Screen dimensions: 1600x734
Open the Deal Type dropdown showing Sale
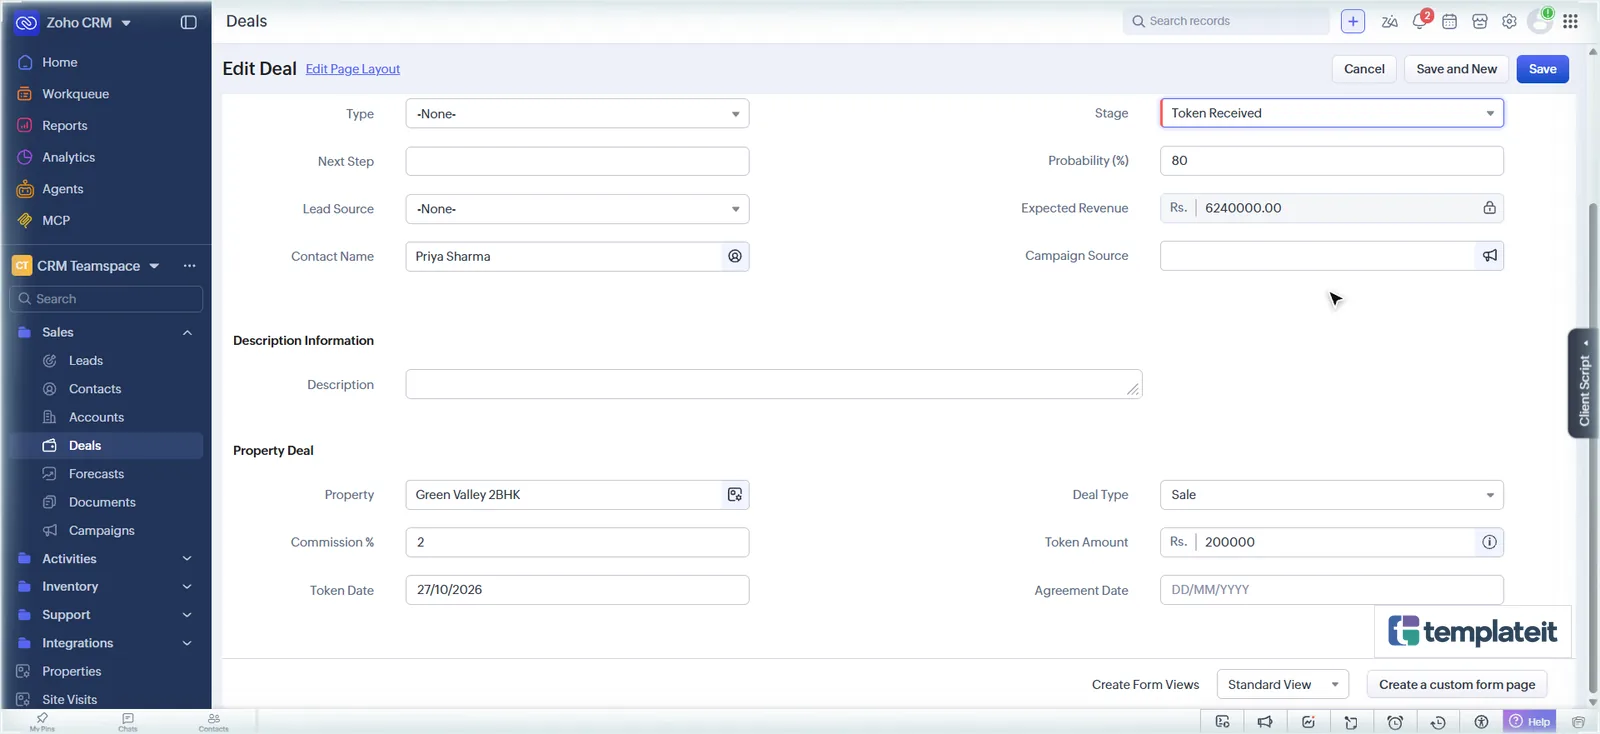tap(1331, 495)
